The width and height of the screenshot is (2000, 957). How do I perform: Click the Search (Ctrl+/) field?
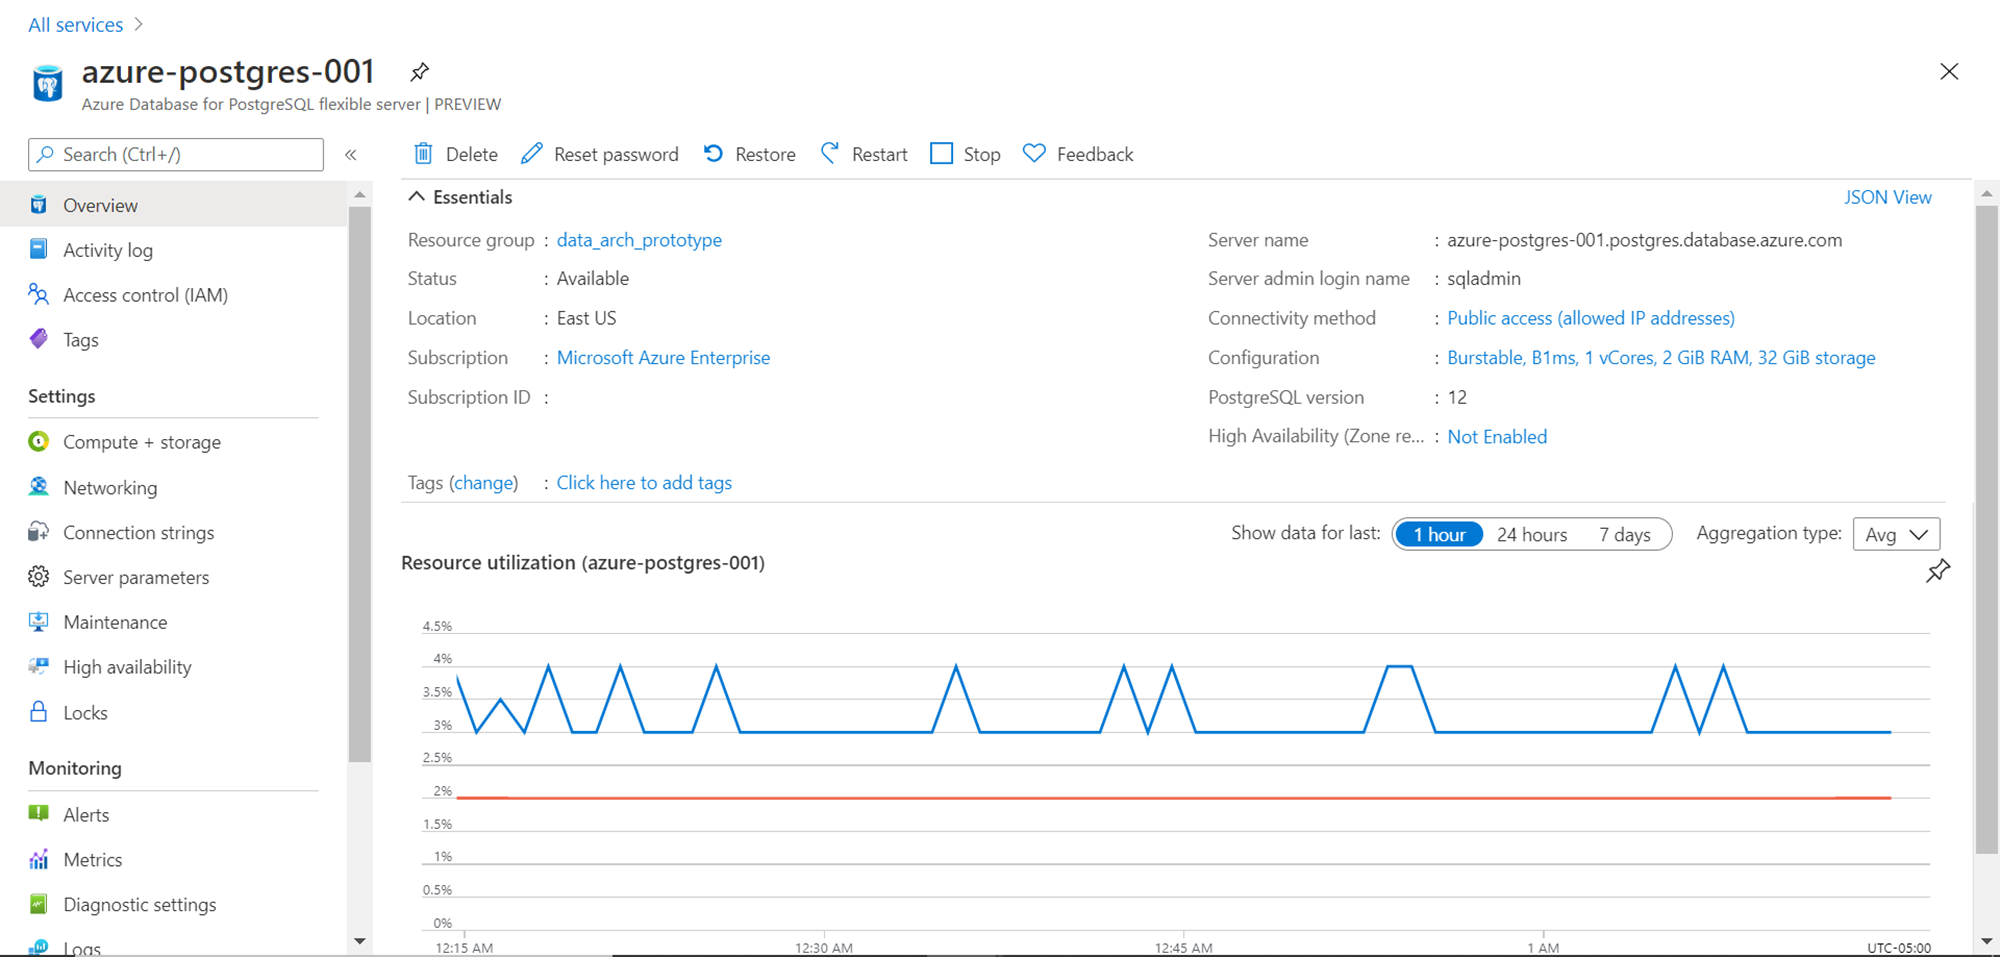(175, 154)
